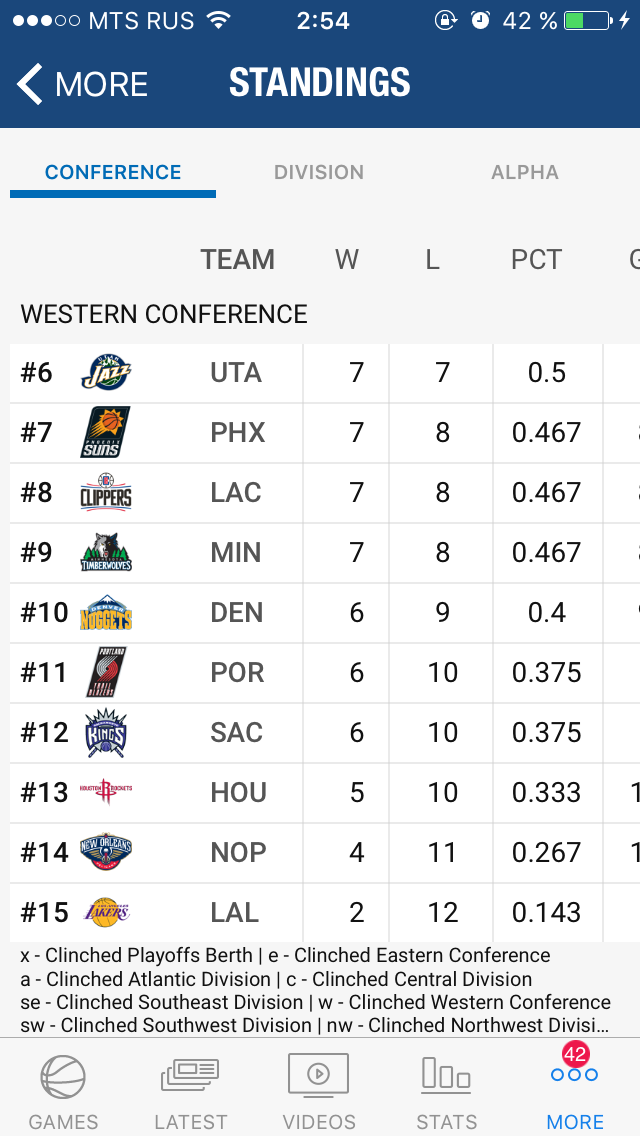This screenshot has width=640, height=1136.
Task: Sort by the PCT column header
Action: 536,259
